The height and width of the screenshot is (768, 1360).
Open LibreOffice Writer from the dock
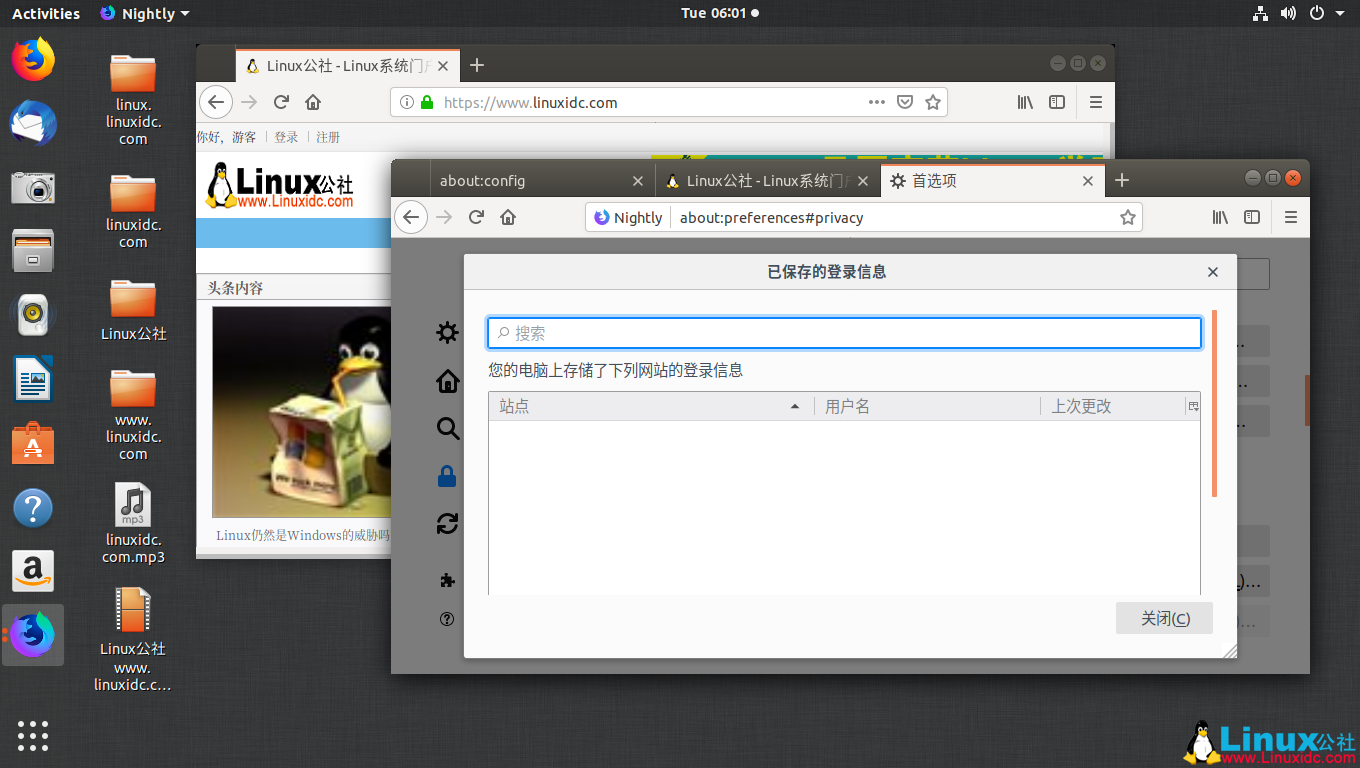tap(33, 379)
